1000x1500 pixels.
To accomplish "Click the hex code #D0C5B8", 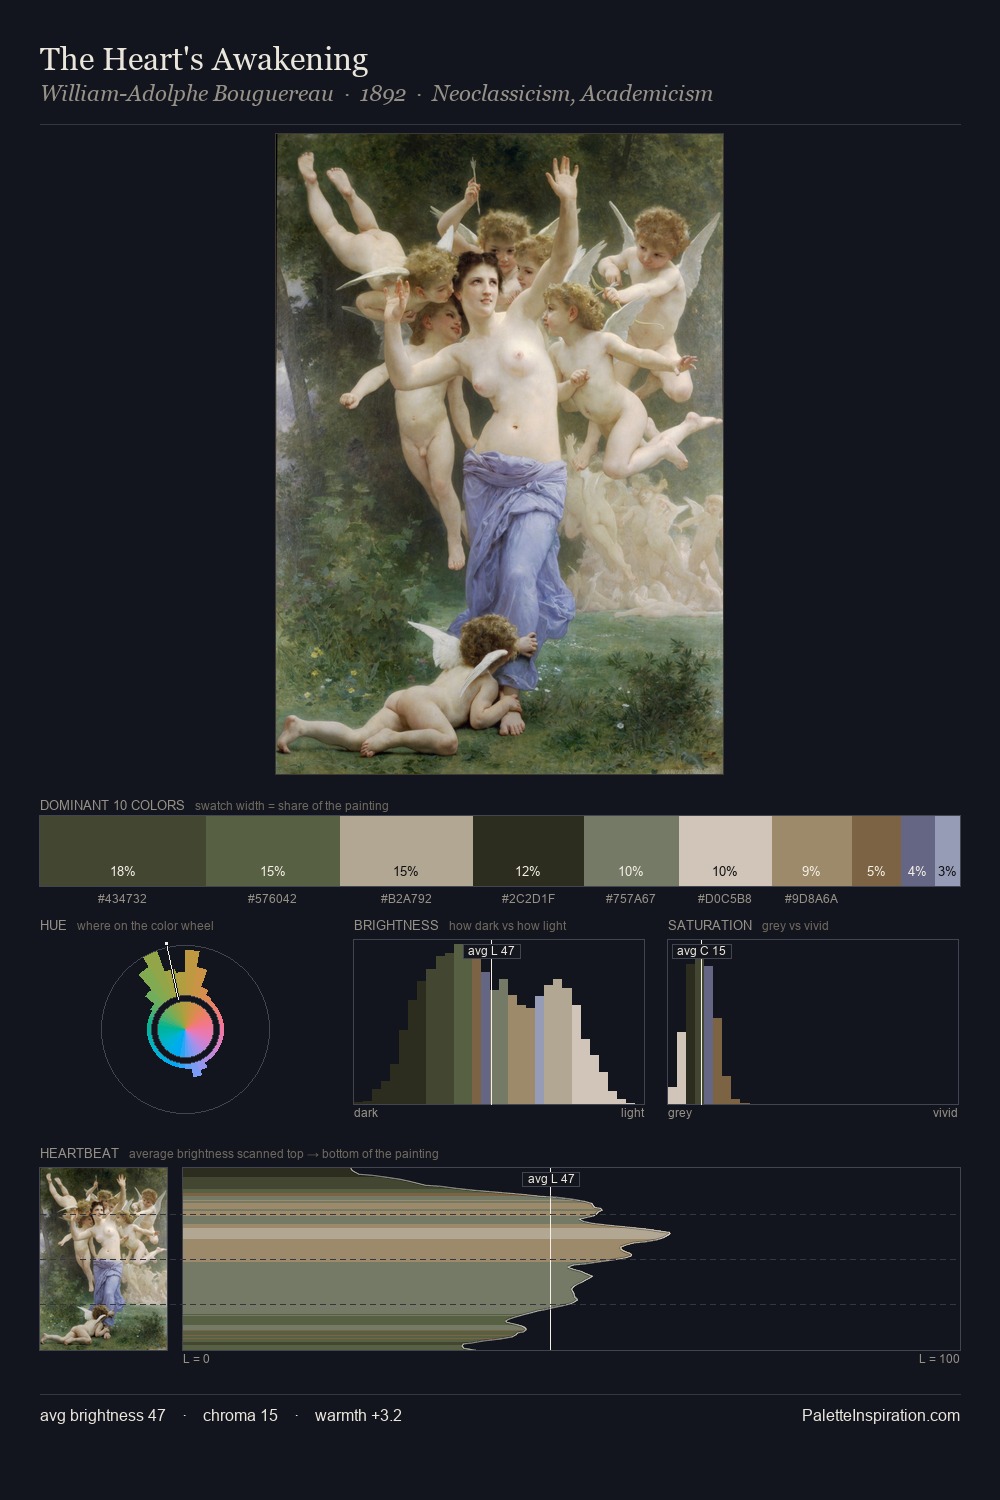I will tap(725, 899).
